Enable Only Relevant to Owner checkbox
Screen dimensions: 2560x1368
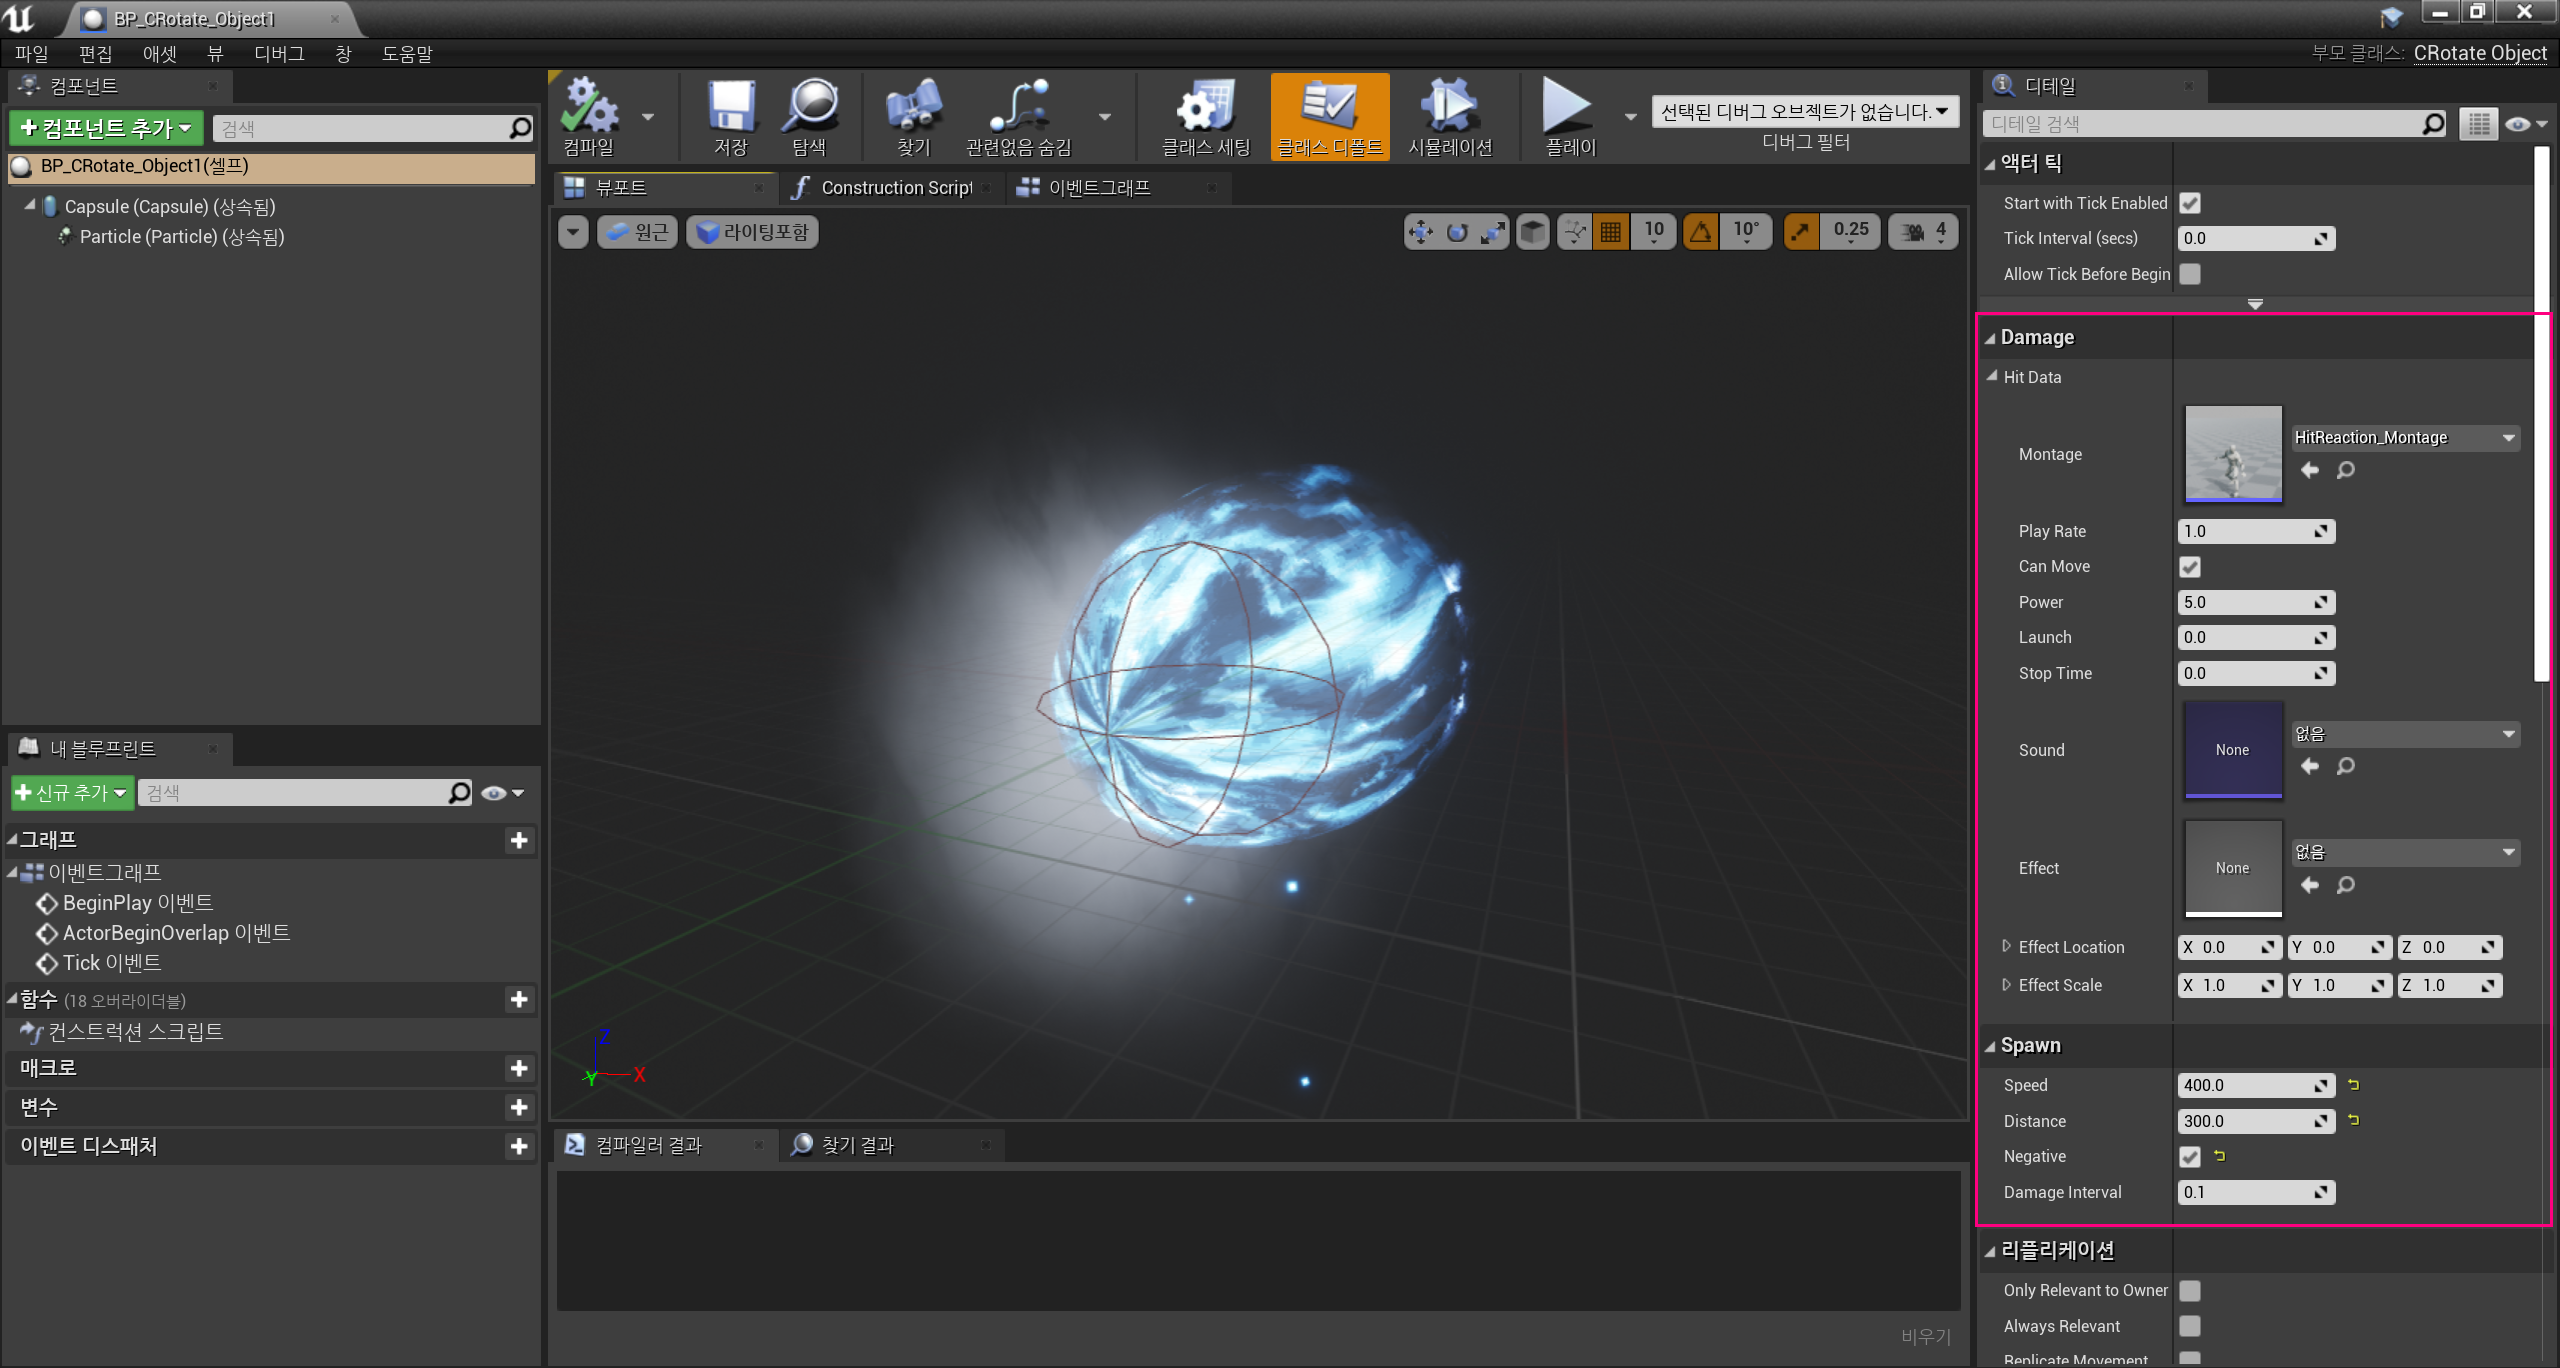tap(2190, 1291)
